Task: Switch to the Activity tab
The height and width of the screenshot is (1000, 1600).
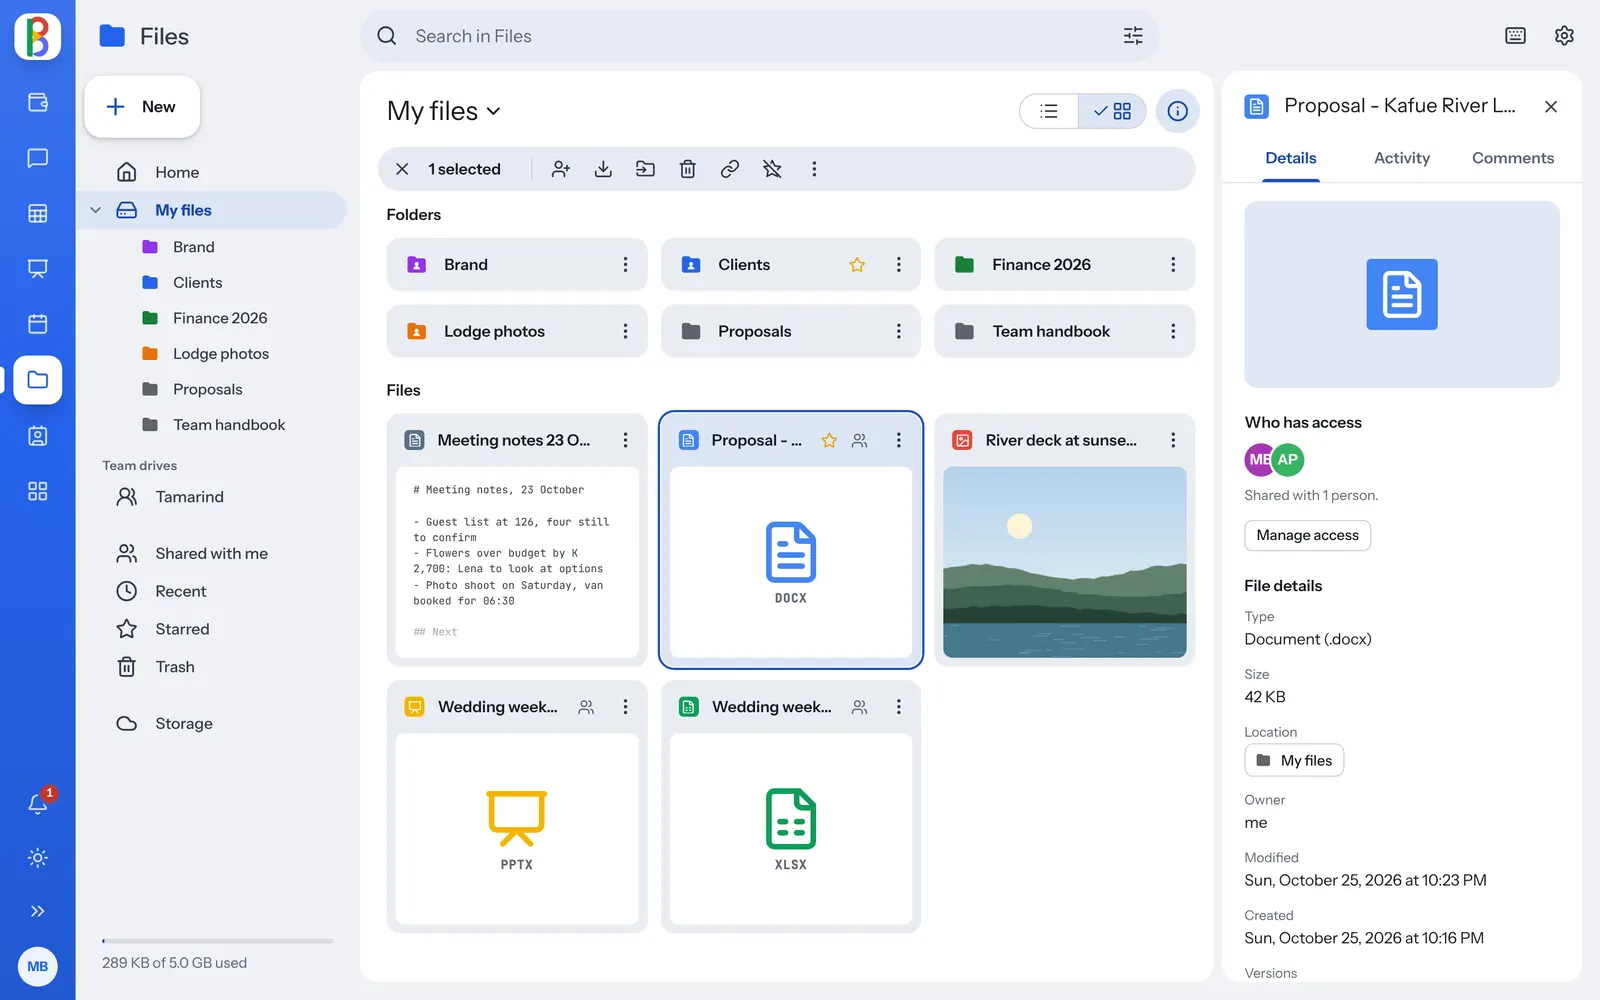Action: [1402, 158]
